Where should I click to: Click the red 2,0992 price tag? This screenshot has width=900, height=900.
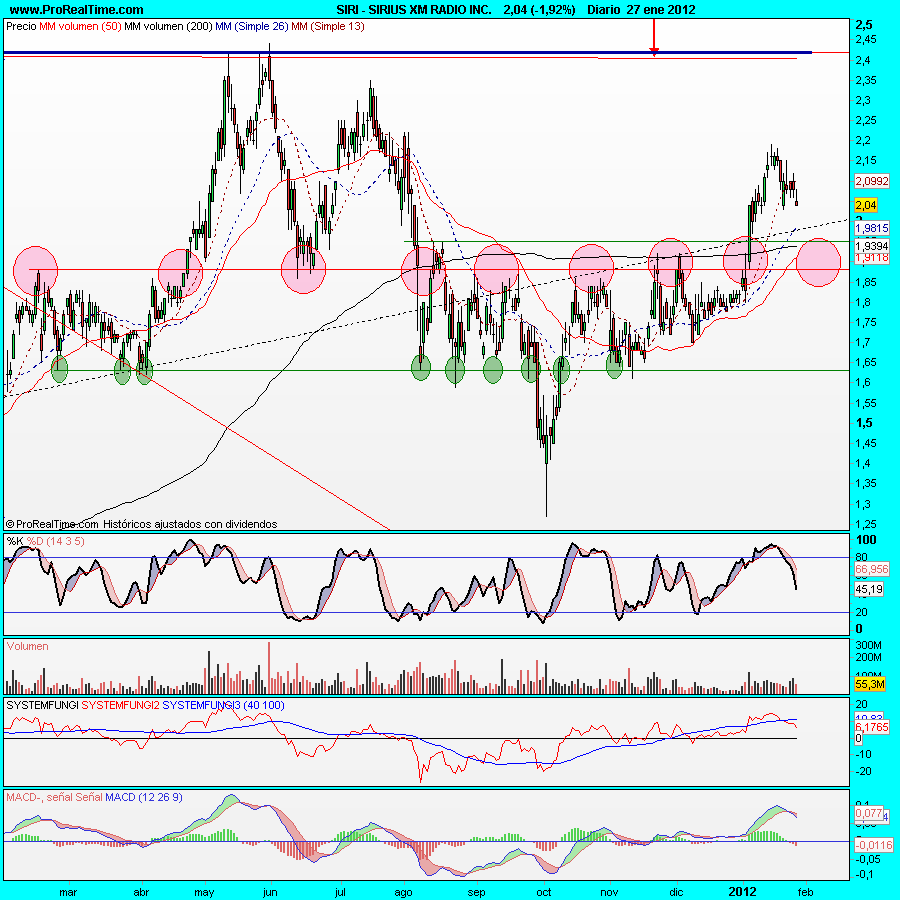pyautogui.click(x=872, y=181)
